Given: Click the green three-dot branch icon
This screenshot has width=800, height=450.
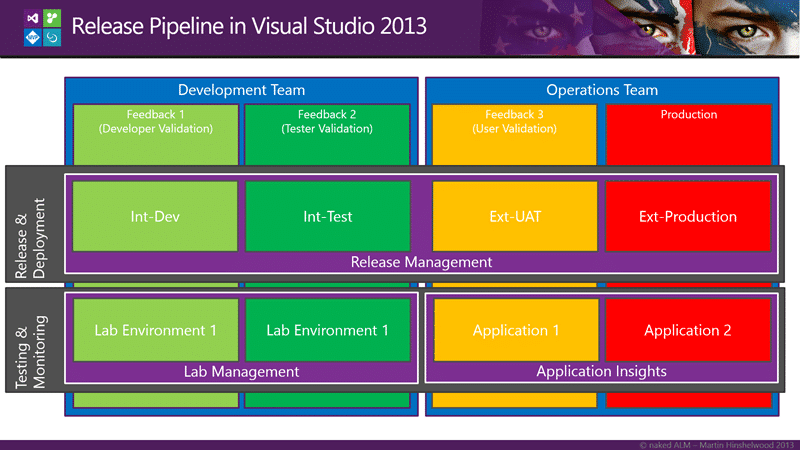Looking at the screenshot, I should pos(52,18).
